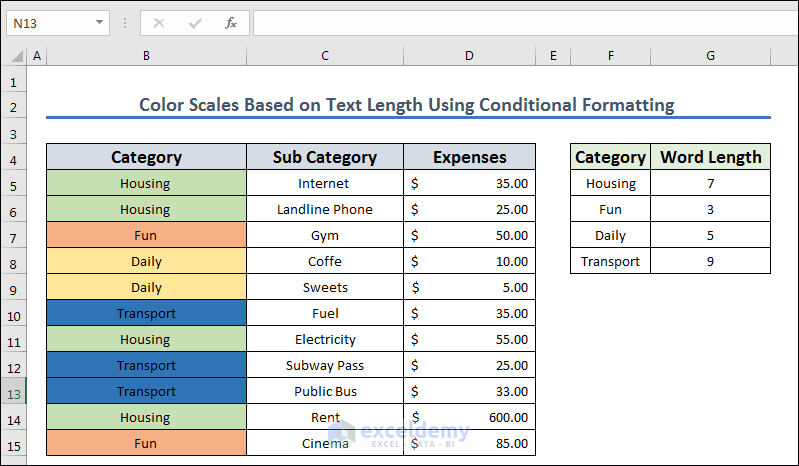Click the blue Transport cell in row 10
This screenshot has width=799, height=466.
pos(146,314)
